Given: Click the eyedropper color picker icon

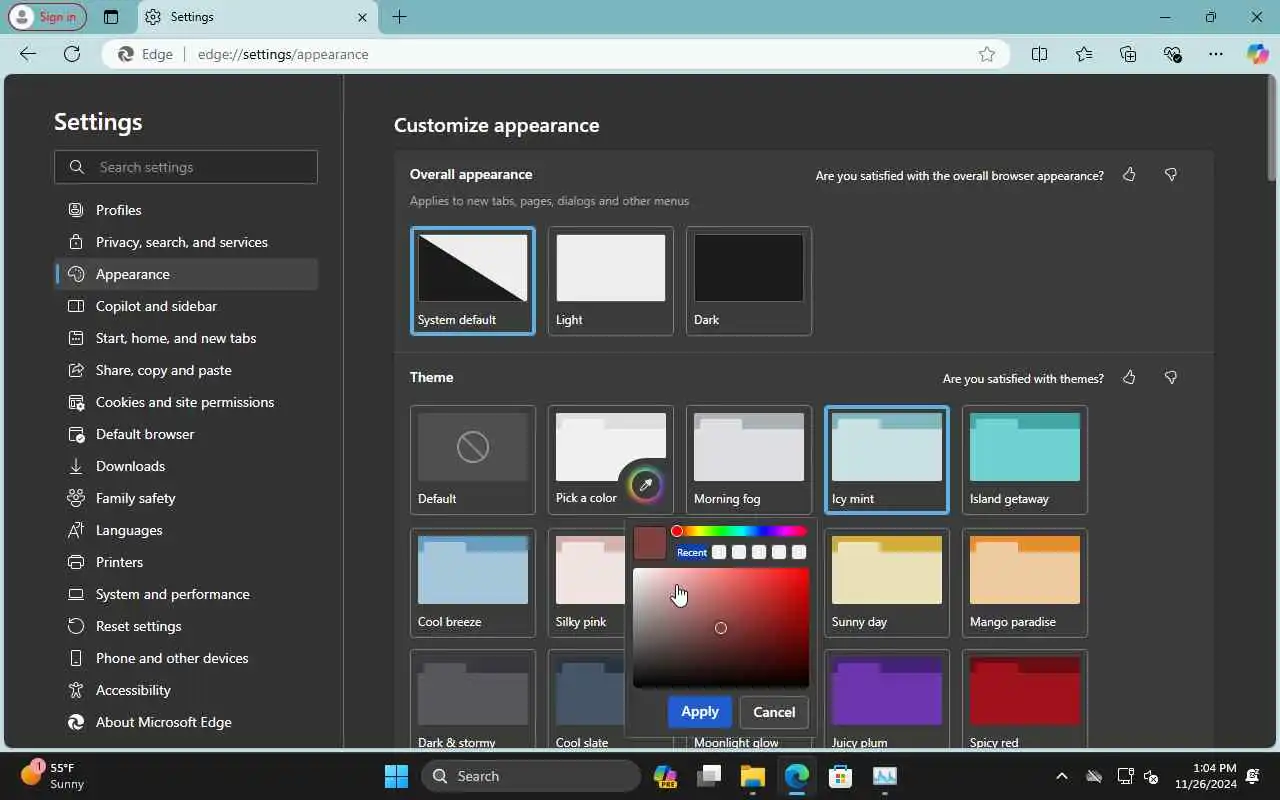Looking at the screenshot, I should point(645,485).
